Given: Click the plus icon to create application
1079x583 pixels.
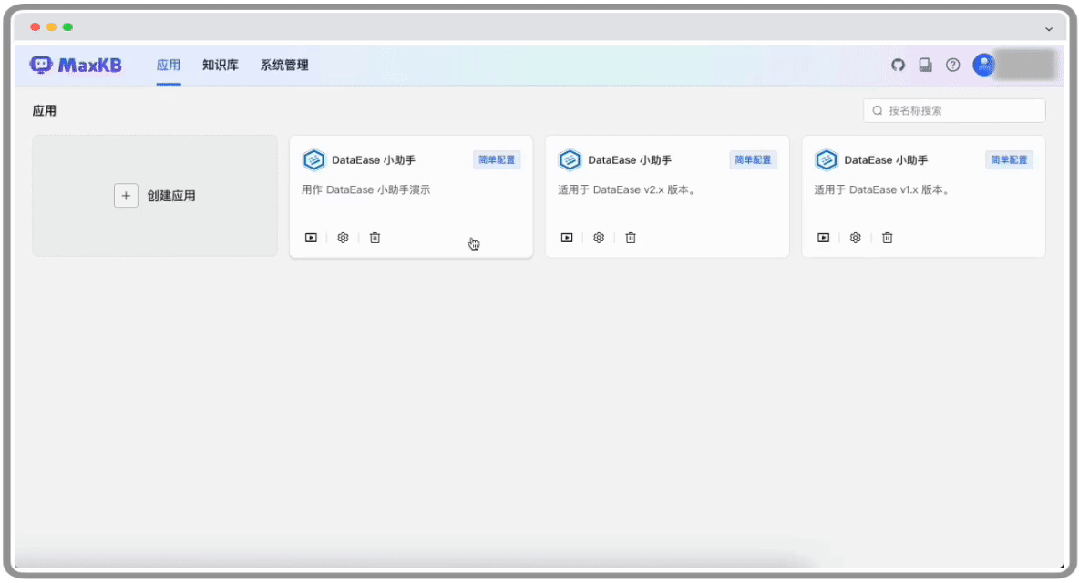Looking at the screenshot, I should tap(126, 195).
